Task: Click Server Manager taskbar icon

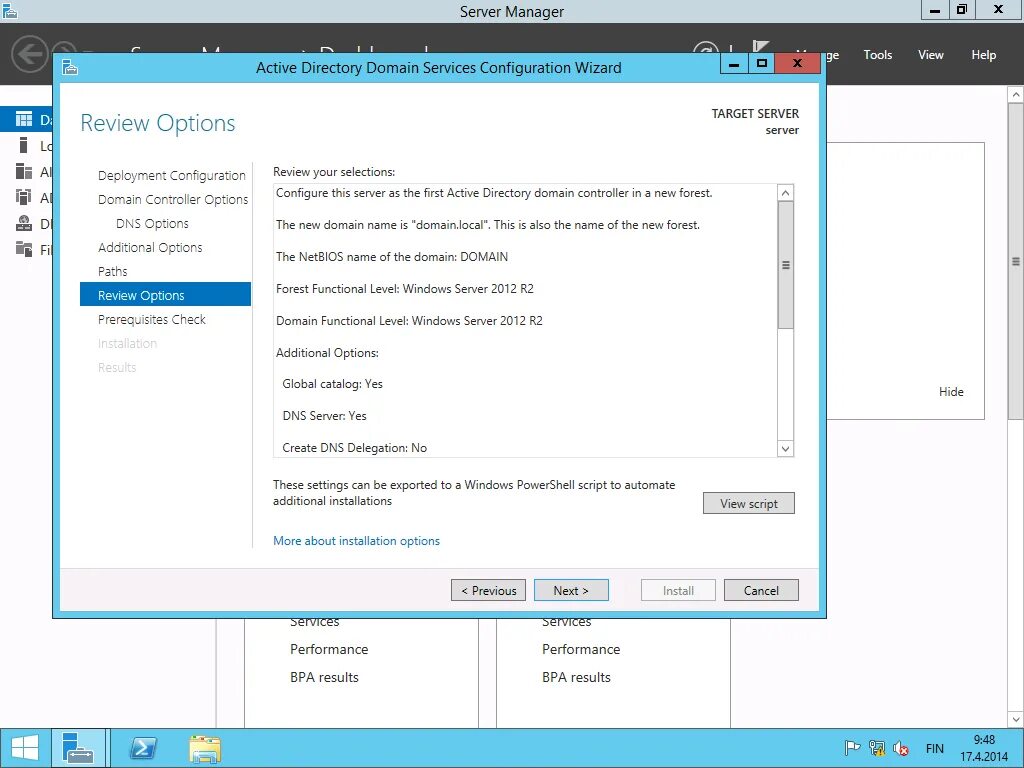Action: tap(78, 748)
